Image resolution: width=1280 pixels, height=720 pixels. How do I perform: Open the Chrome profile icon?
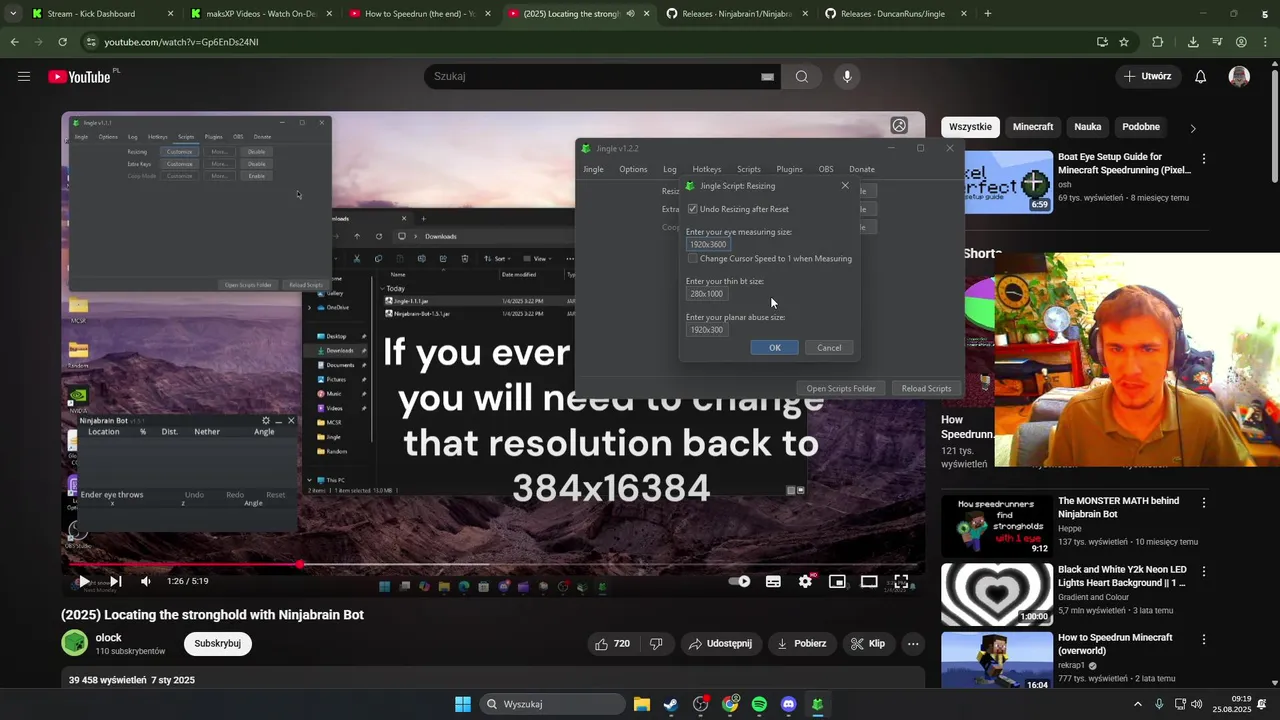click(x=1241, y=42)
